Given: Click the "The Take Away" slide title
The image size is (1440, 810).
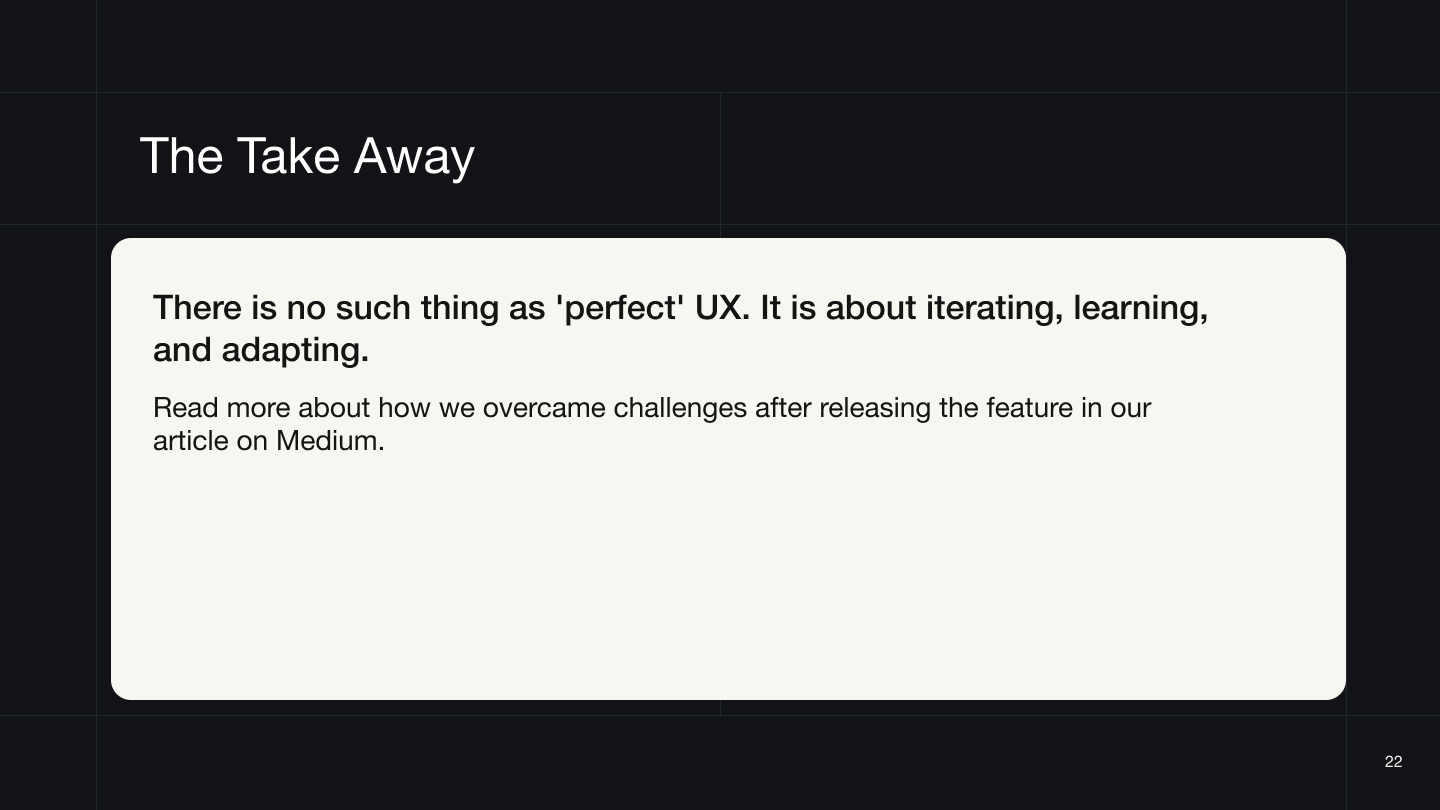Looking at the screenshot, I should pos(307,157).
